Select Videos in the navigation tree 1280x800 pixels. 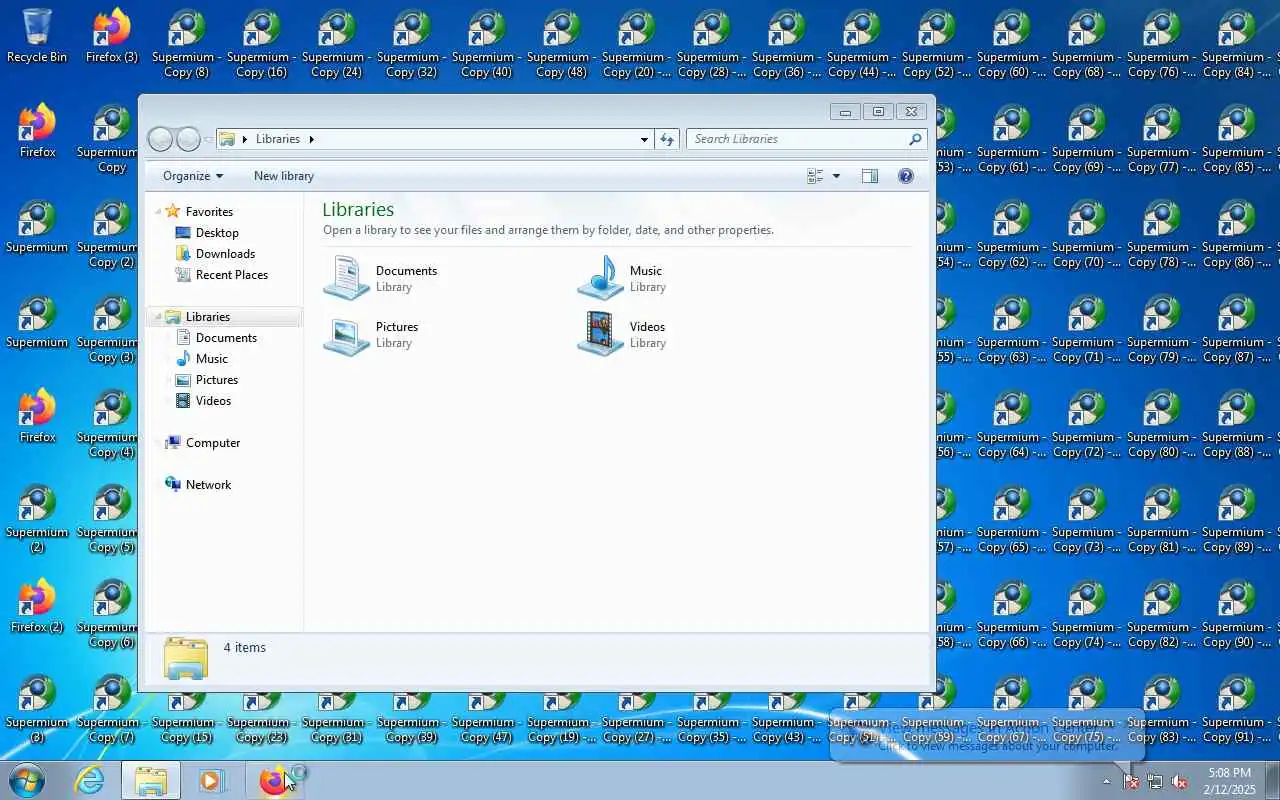pos(213,400)
